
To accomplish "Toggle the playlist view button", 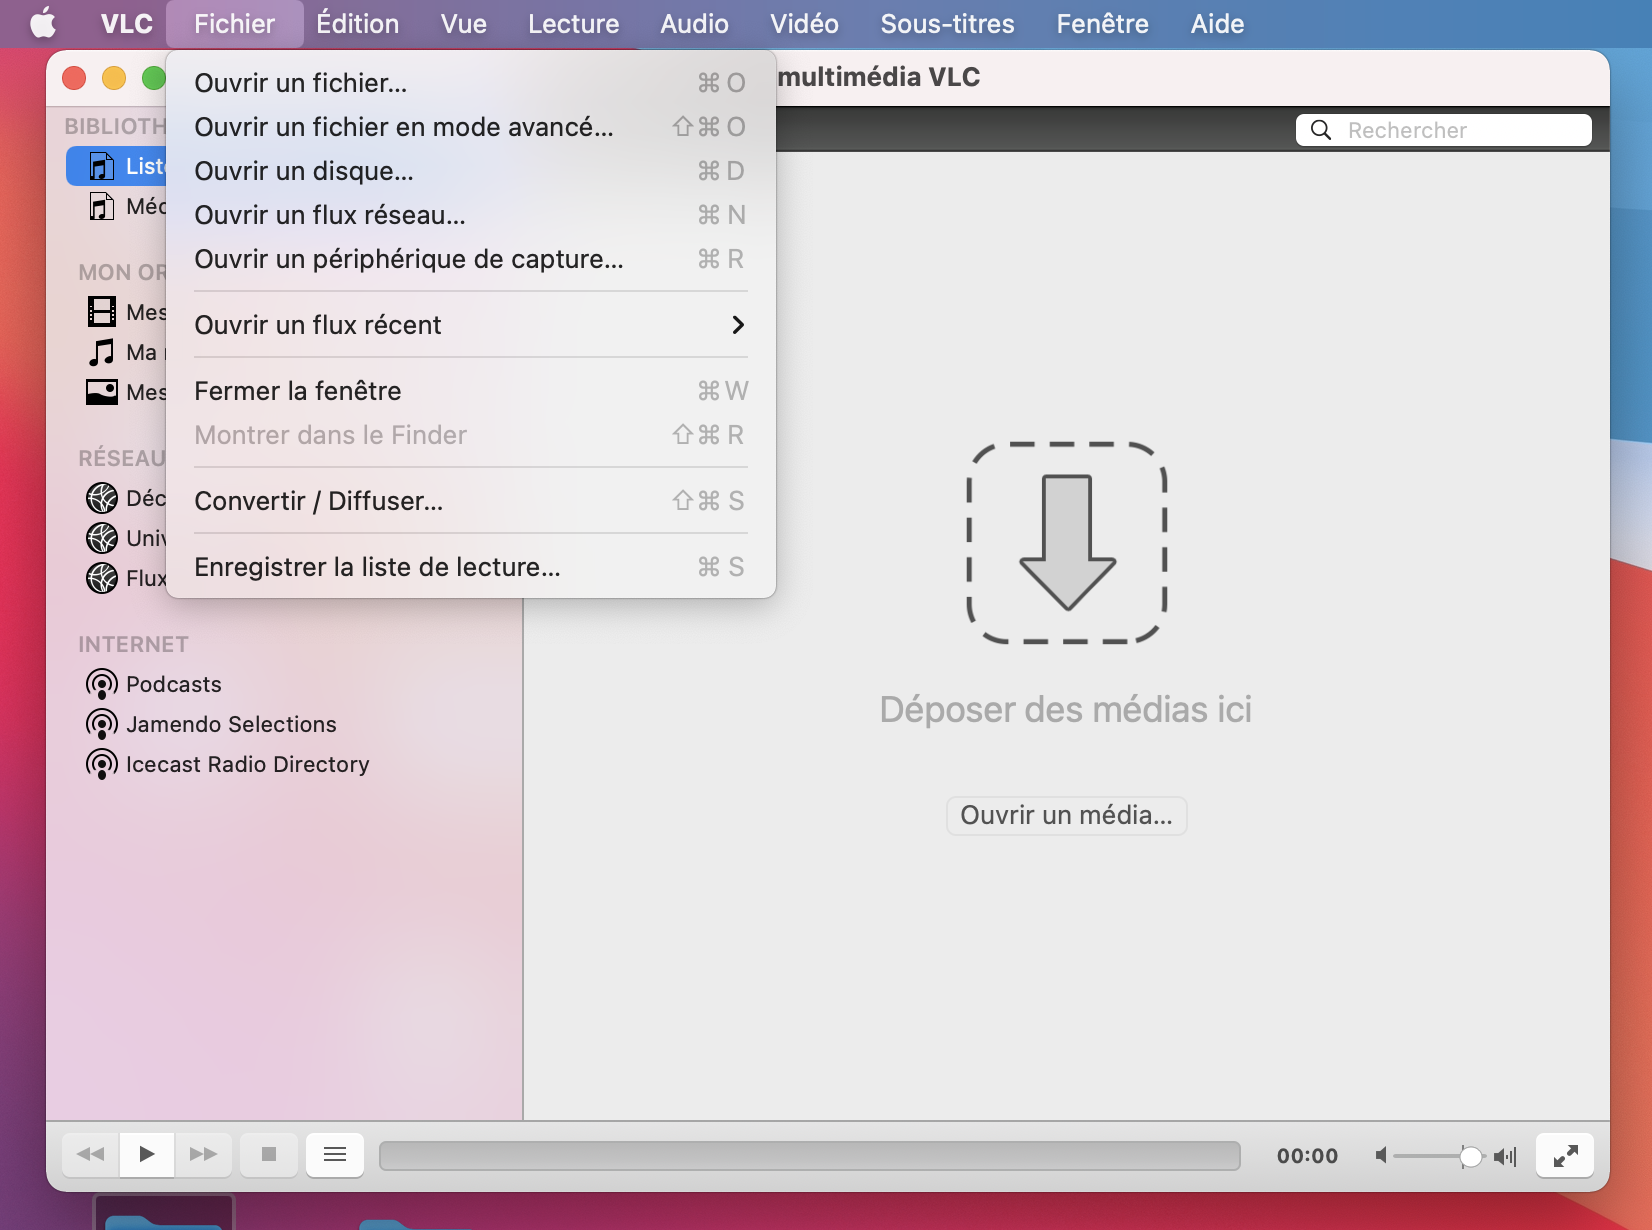I will [x=335, y=1155].
